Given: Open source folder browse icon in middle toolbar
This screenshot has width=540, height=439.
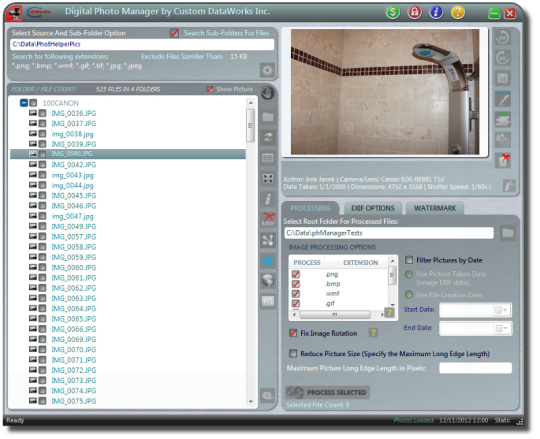Looking at the screenshot, I should point(268,117).
